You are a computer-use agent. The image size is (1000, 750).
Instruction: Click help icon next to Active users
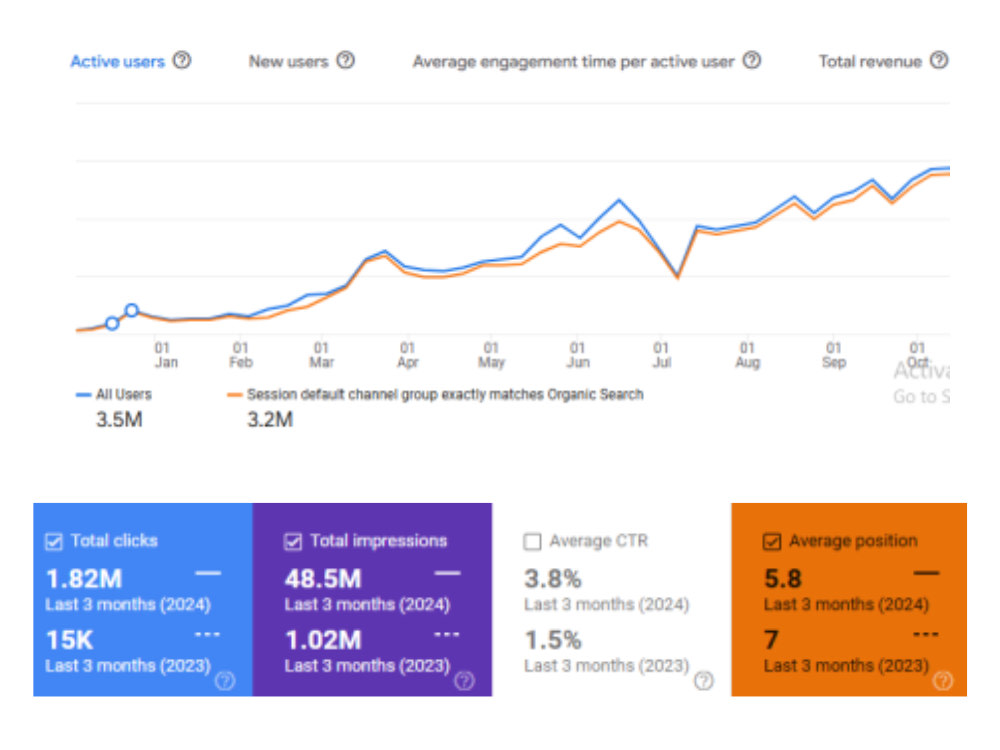(182, 61)
